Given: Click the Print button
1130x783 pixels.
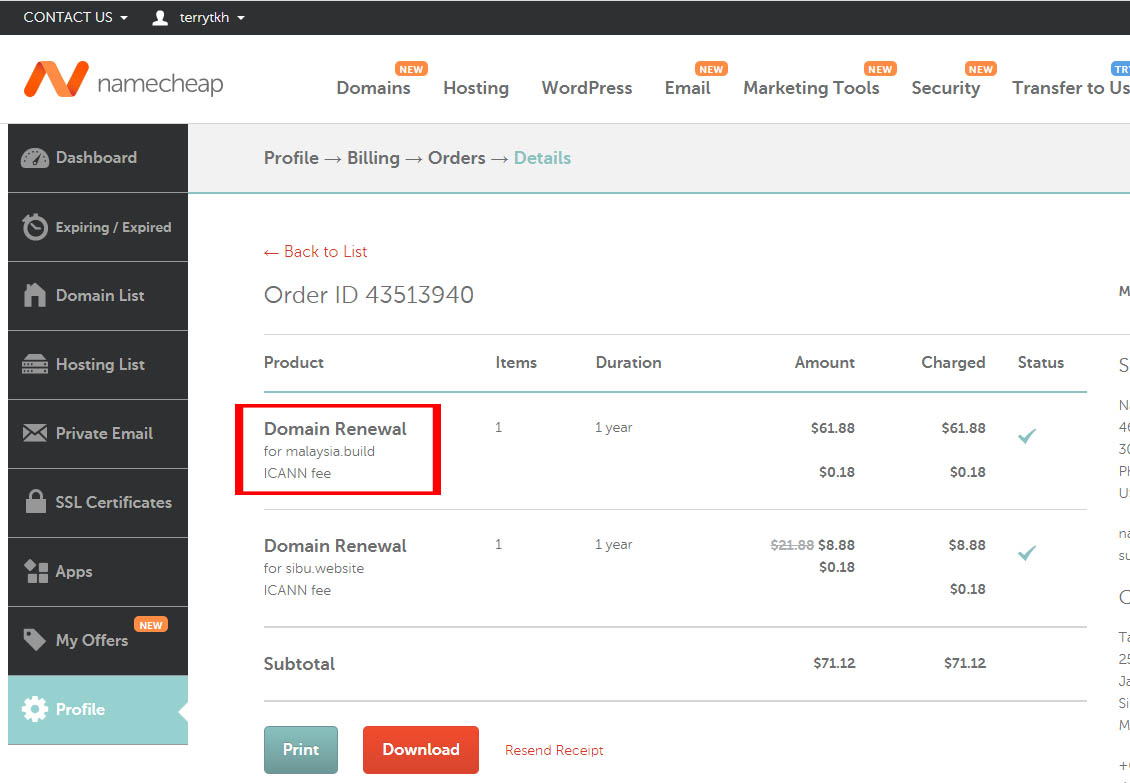Looking at the screenshot, I should 301,750.
